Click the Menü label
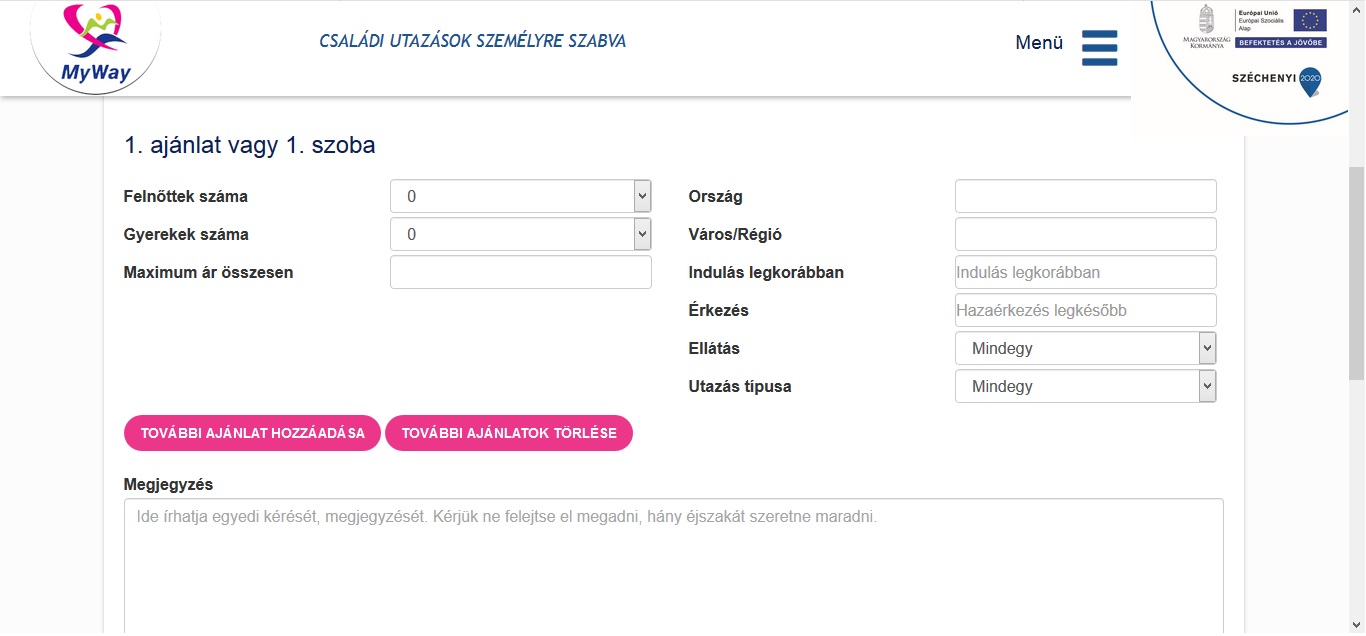Image resolution: width=1366 pixels, height=636 pixels. tap(1039, 43)
